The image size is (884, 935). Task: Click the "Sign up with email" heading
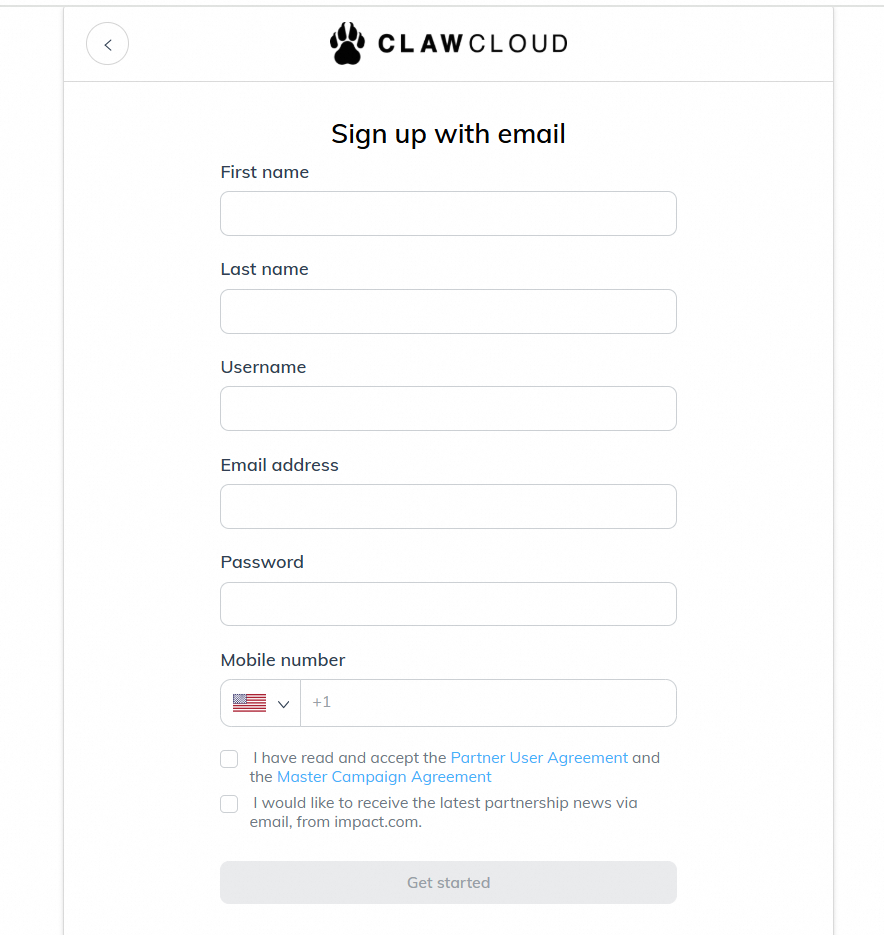tap(448, 134)
